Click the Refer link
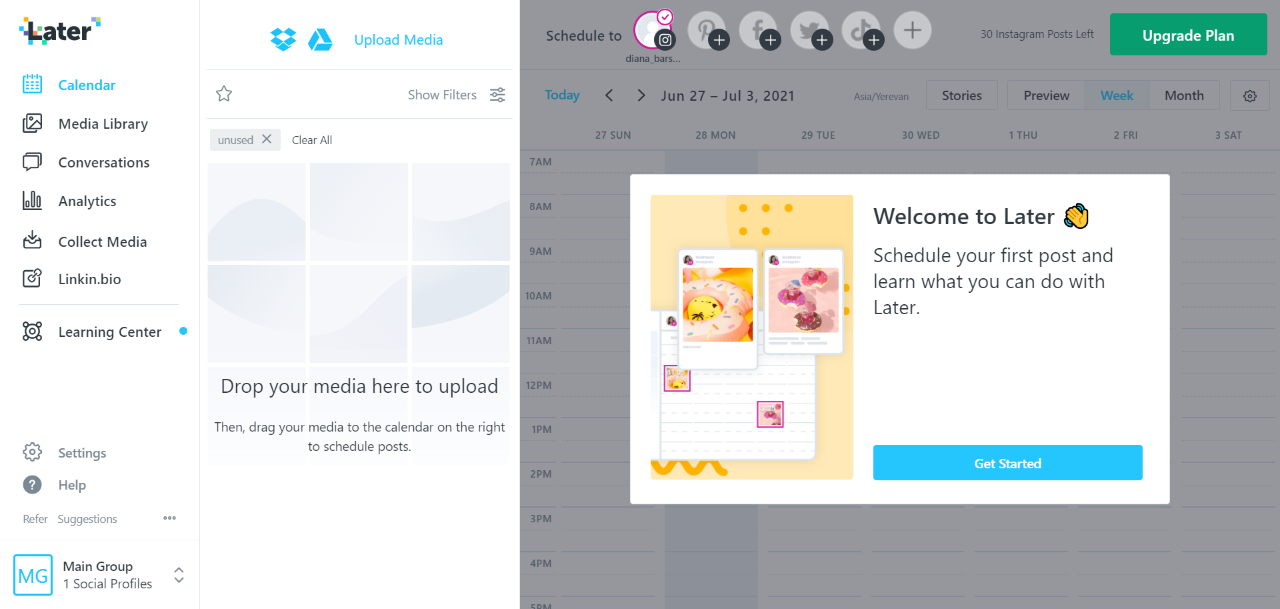This screenshot has width=1280, height=609. 35,519
